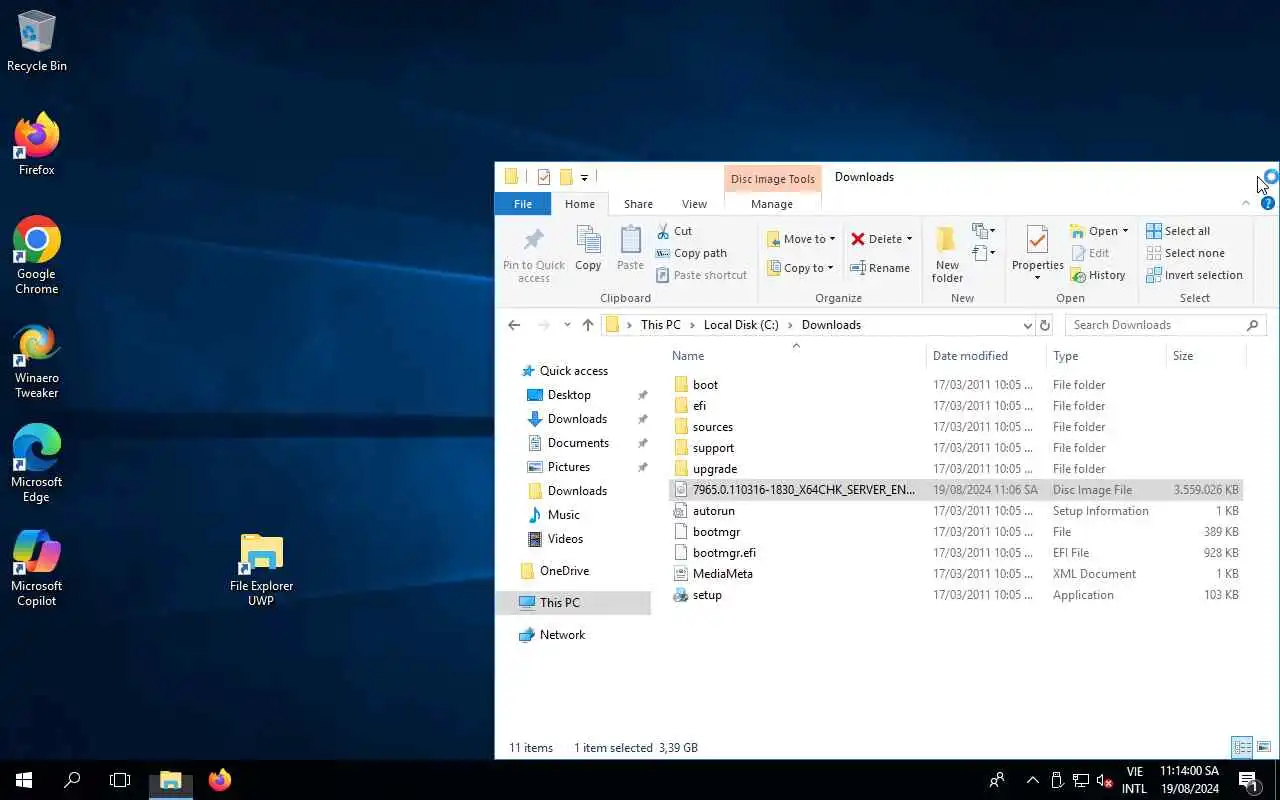Click the Cut scissors icon
This screenshot has width=1280, height=800.
point(663,231)
